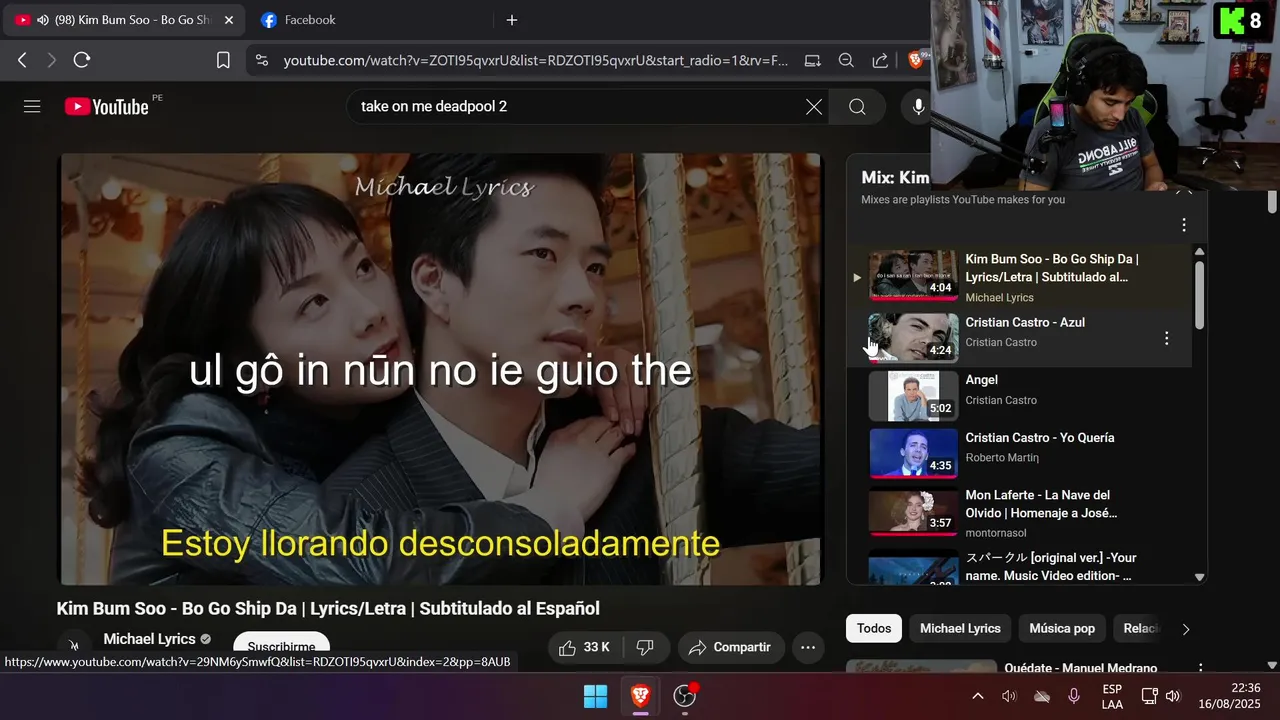This screenshot has height=720, width=1280.
Task: Open options for Cristian Castro - Azul
Action: (x=1166, y=339)
